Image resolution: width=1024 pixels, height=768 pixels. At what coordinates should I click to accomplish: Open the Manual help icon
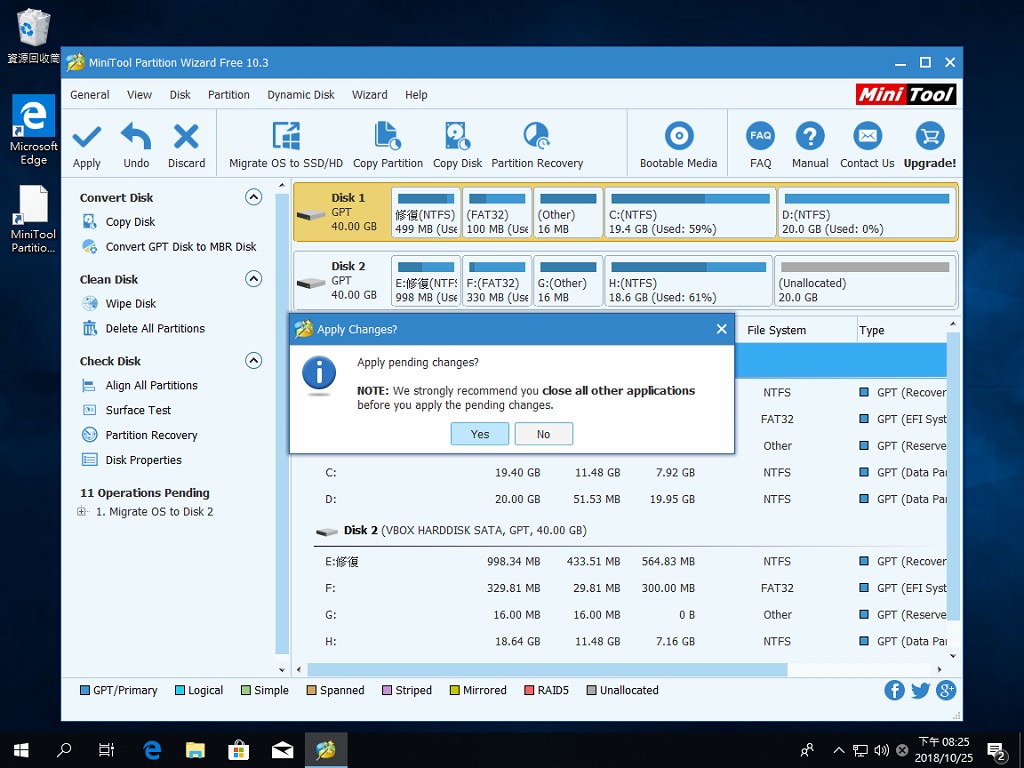tap(810, 146)
